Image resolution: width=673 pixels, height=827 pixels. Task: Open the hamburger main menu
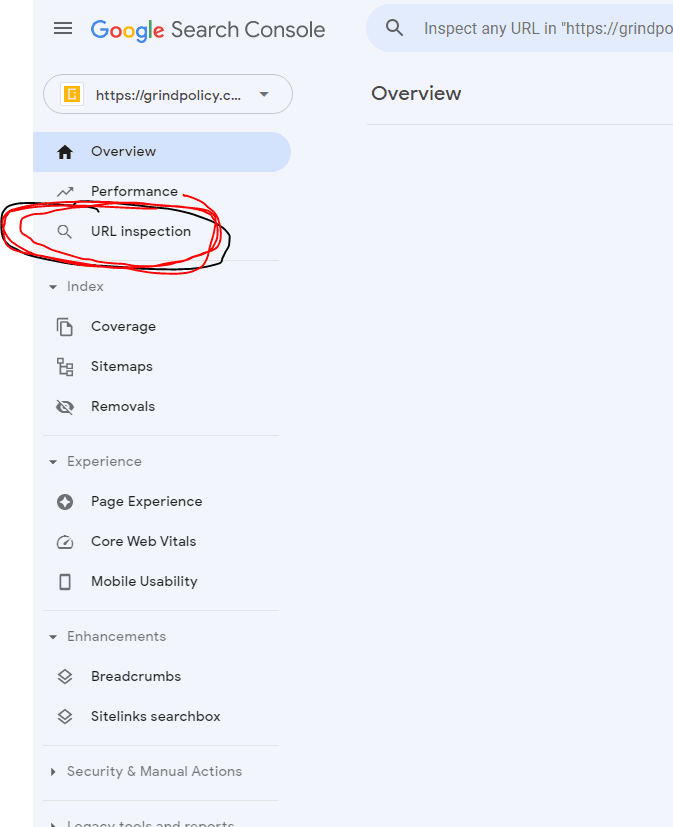click(63, 28)
